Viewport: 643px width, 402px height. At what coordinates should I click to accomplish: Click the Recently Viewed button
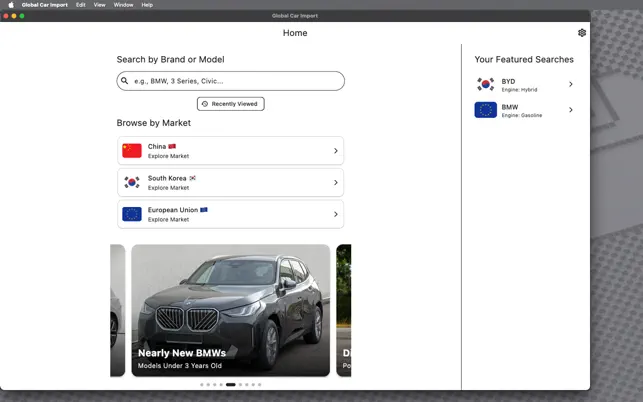(x=230, y=104)
